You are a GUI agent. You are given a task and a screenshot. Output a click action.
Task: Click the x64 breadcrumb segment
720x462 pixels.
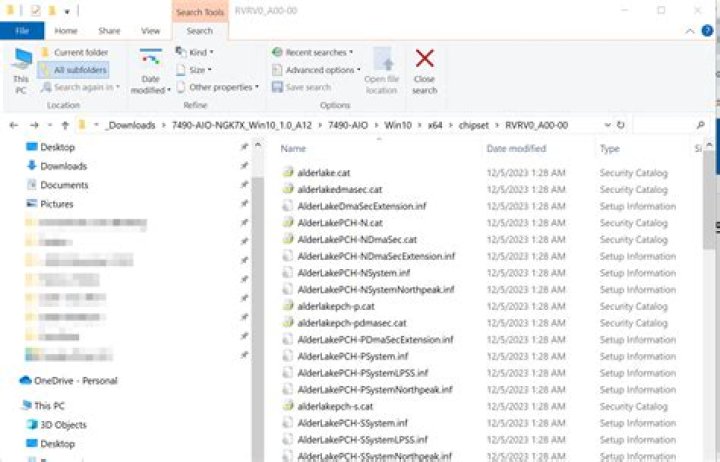coord(435,125)
